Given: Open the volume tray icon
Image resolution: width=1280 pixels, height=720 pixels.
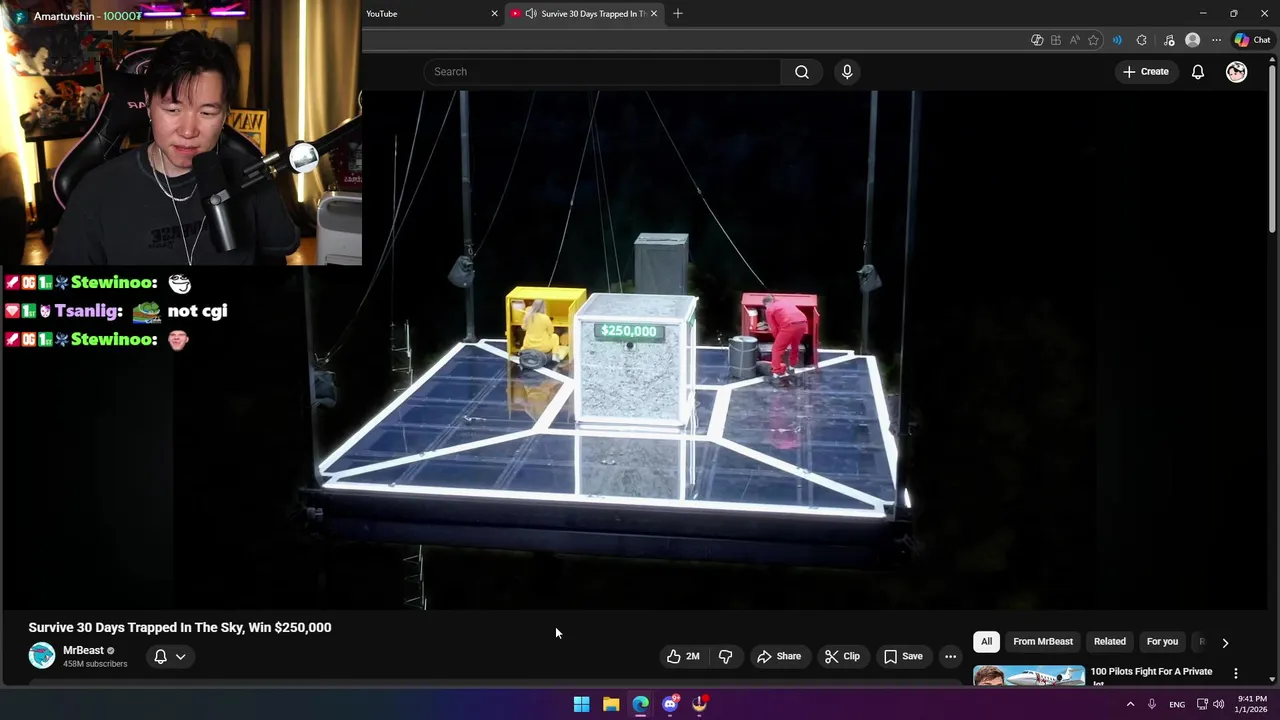Looking at the screenshot, I should pyautogui.click(x=1218, y=704).
